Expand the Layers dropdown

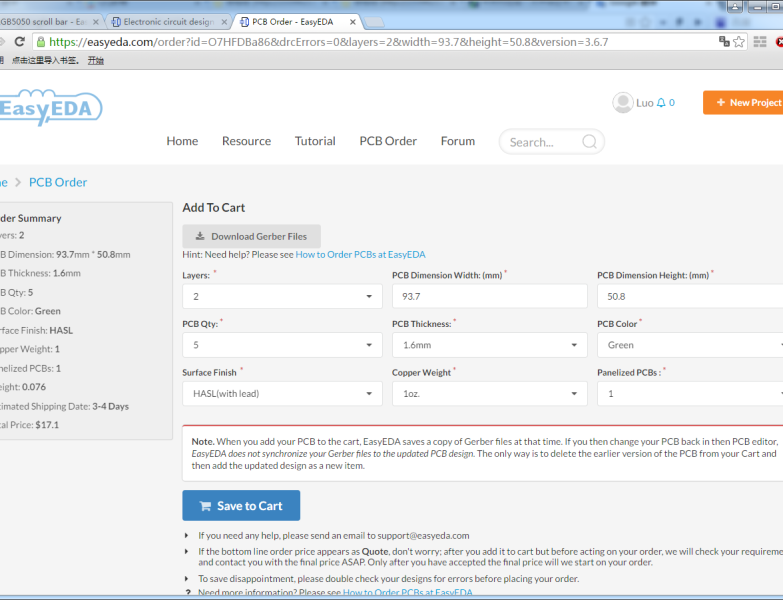coord(282,297)
